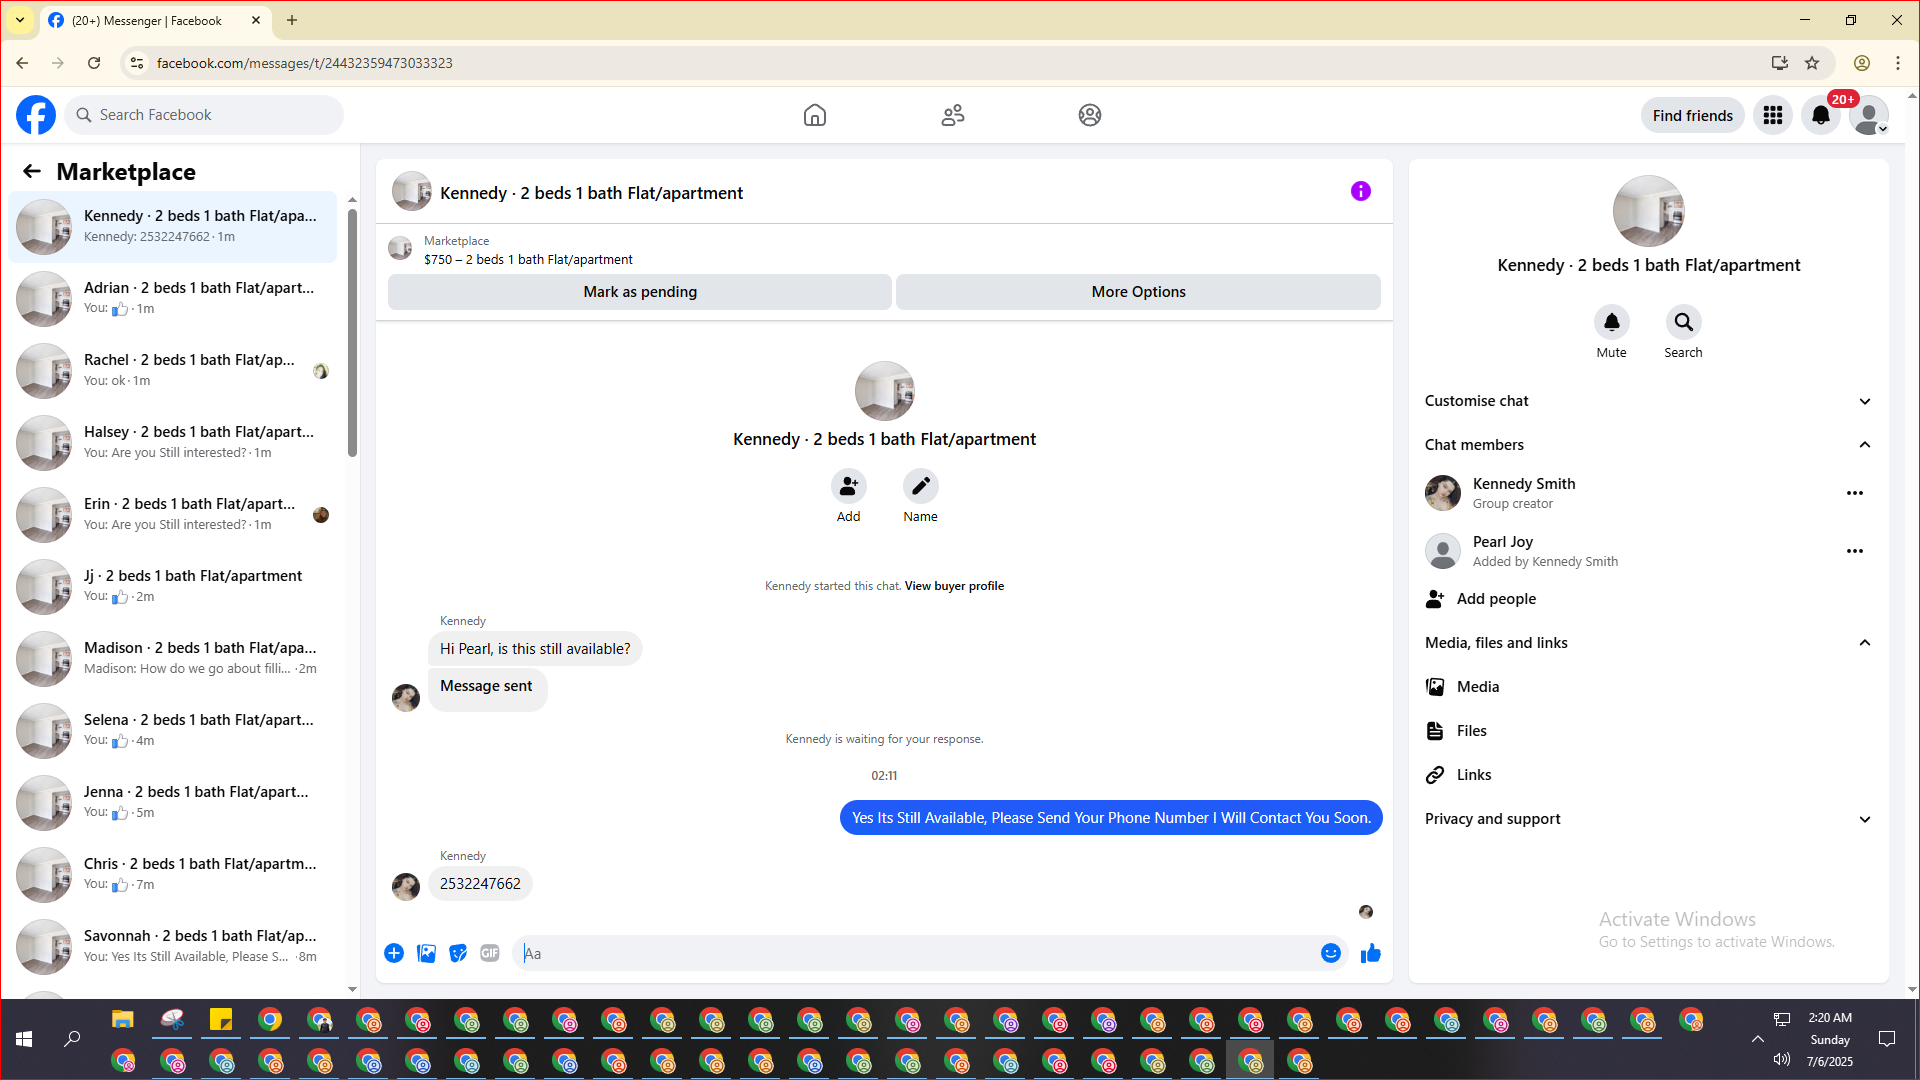Click the purple conversation info icon
Screen dimensions: 1920x1080
pos(1360,191)
